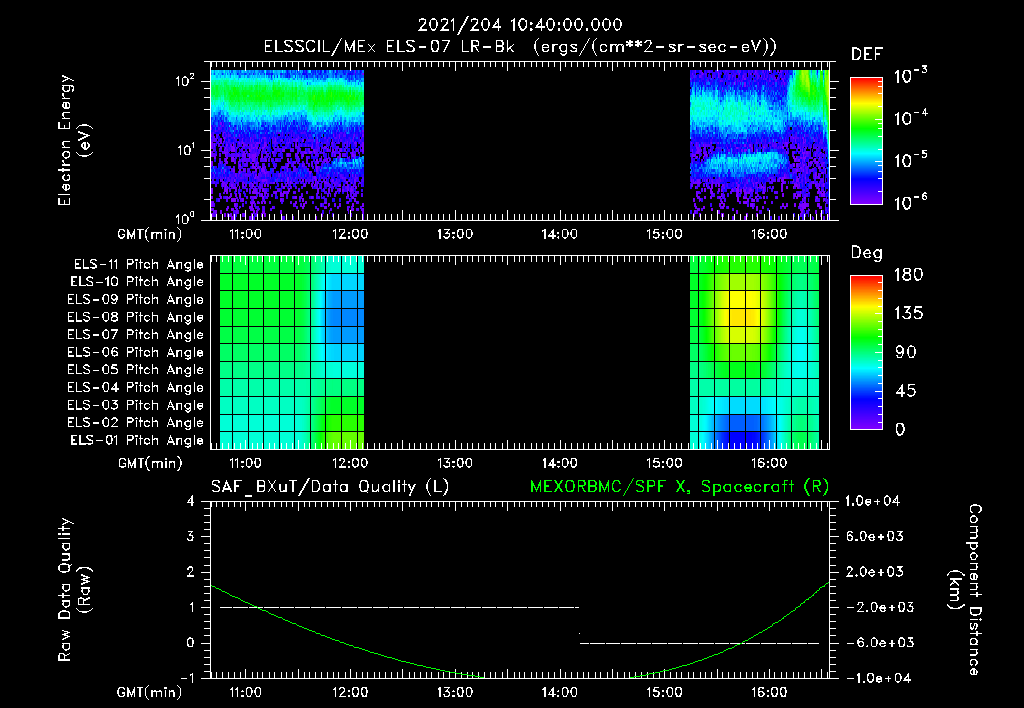Click GMT(min) label under the bottom plot
Screen dimensions: 1024x708
click(x=150, y=692)
